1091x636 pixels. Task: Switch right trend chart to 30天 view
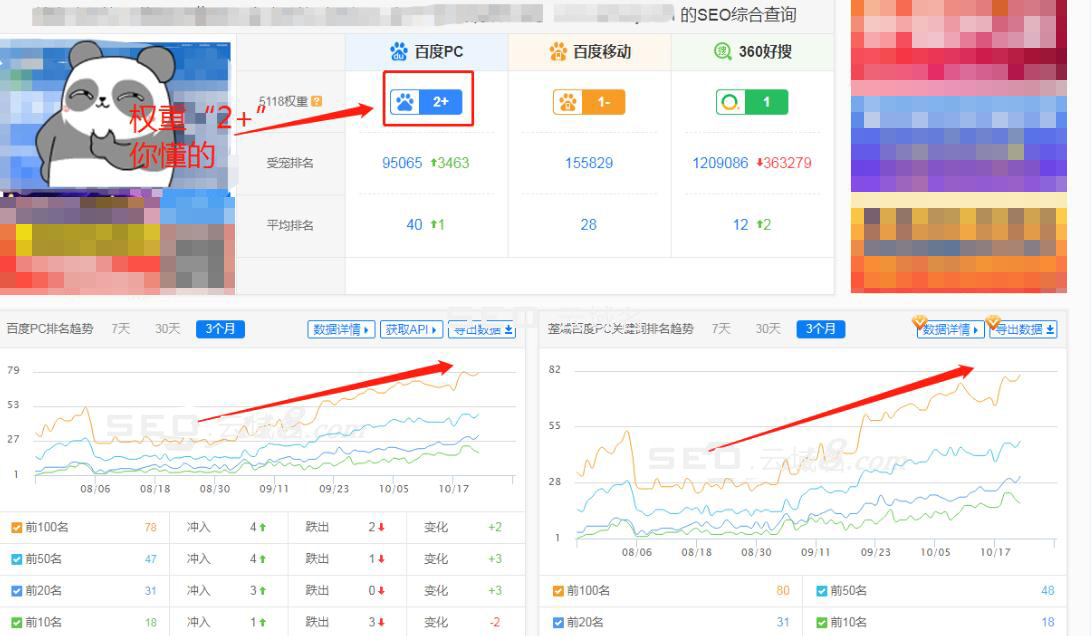point(766,327)
